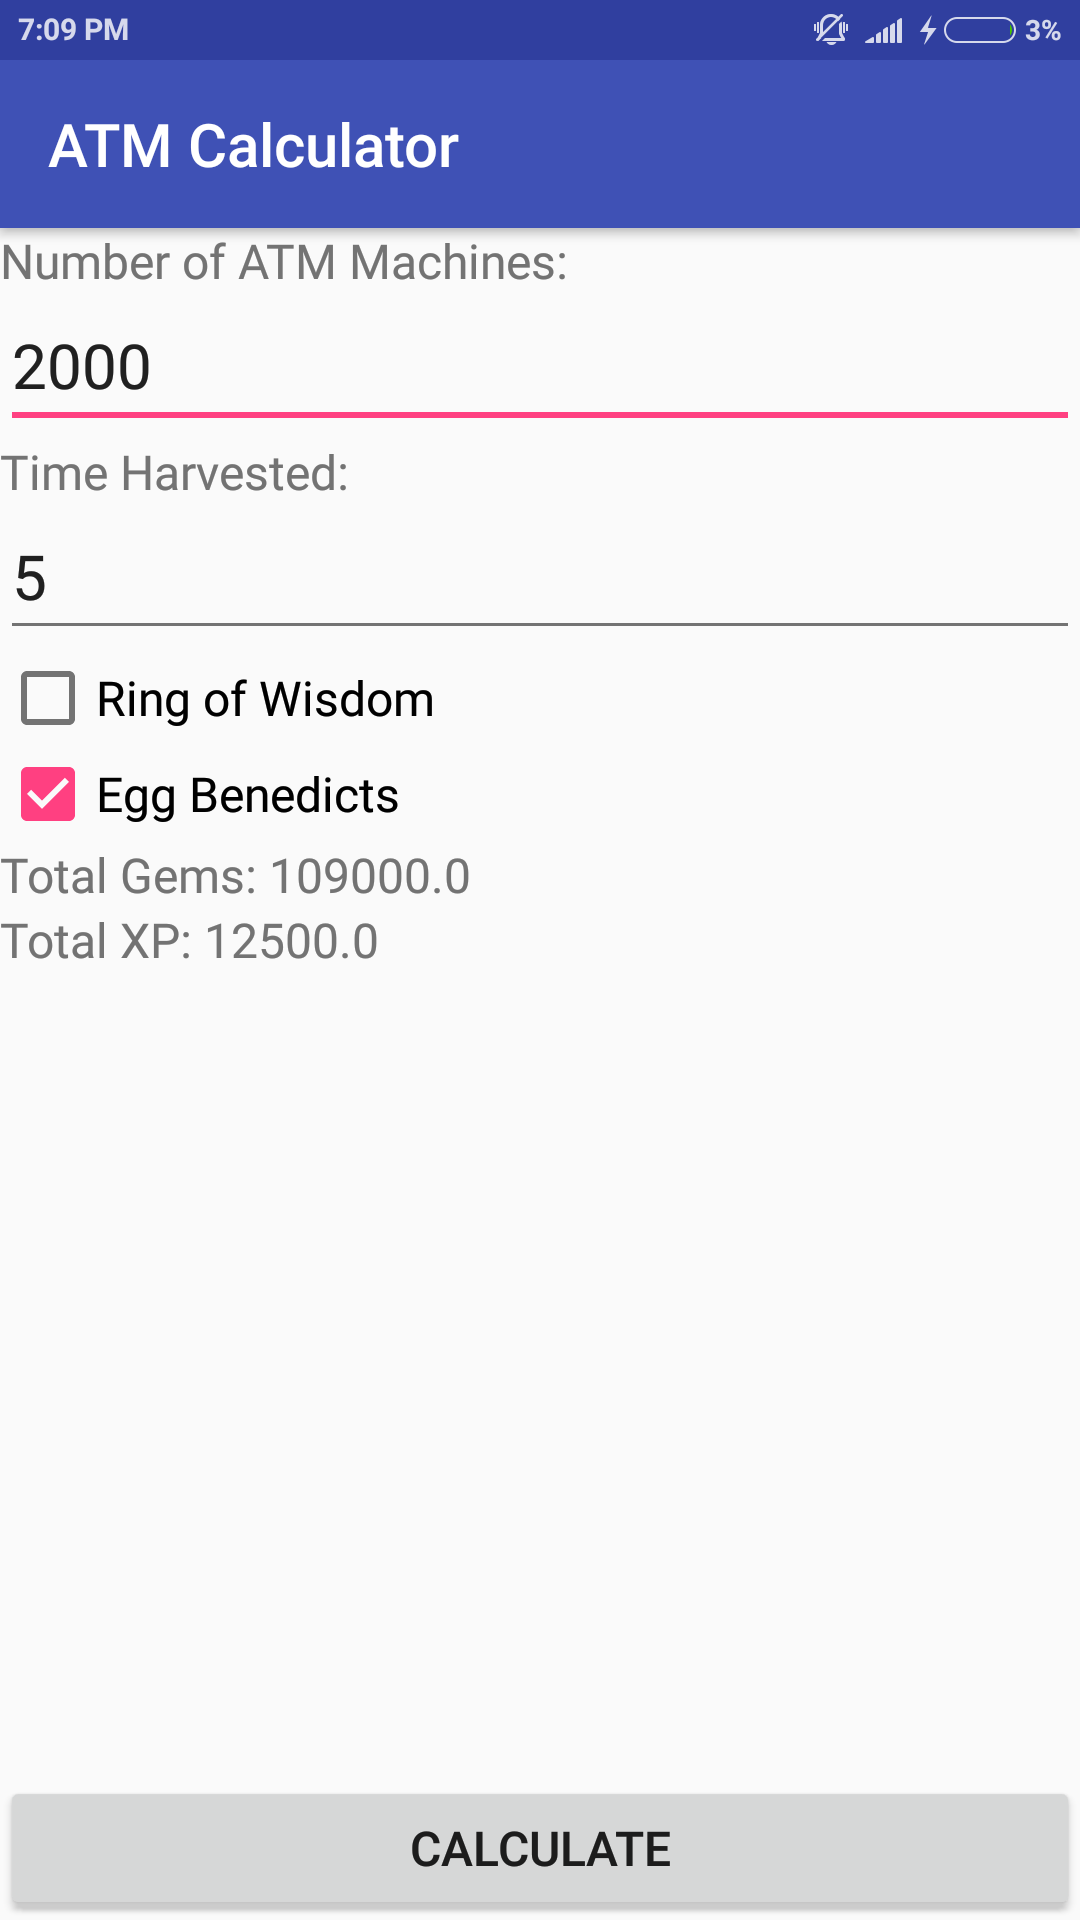Tap the 7:09 PM clock
This screenshot has height=1920, width=1080.
73,30
